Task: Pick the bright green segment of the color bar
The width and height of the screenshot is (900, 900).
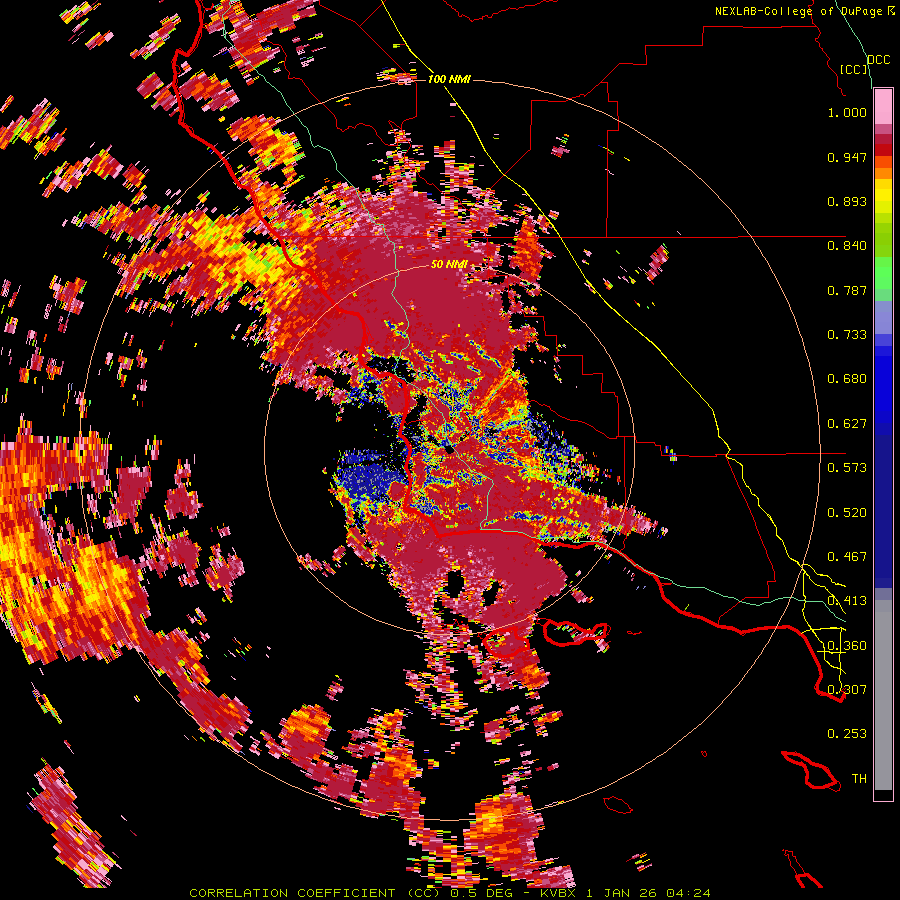Action: click(883, 273)
